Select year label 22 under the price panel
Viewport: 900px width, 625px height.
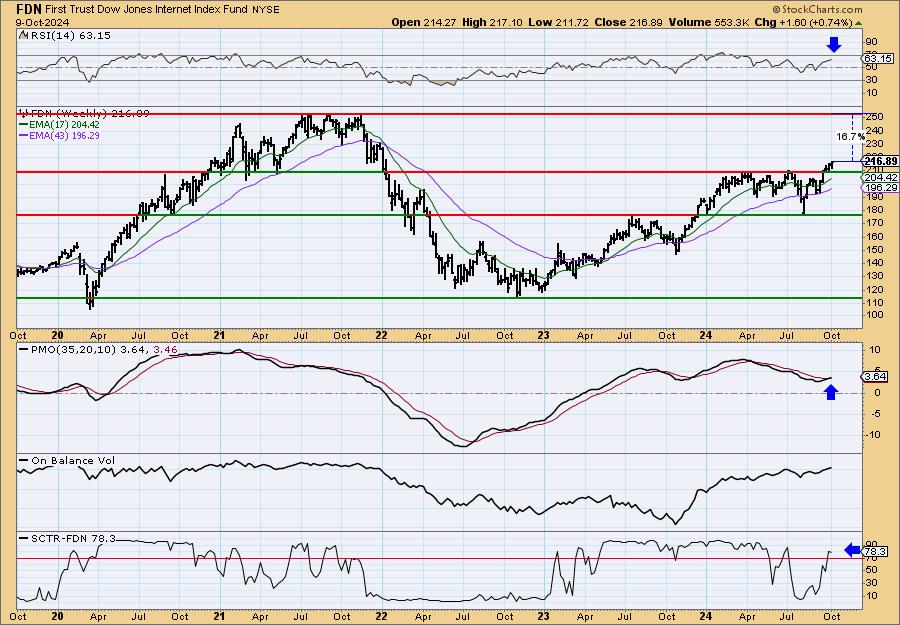[x=381, y=335]
